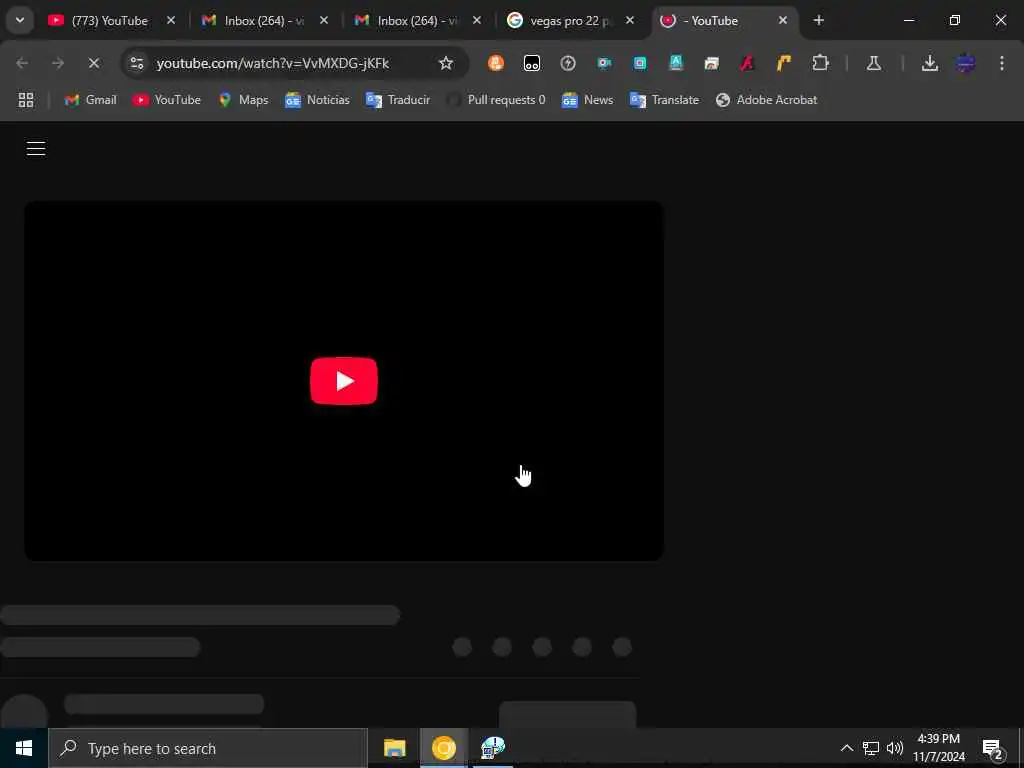Open the notification center icon
1024x768 pixels.
click(993, 748)
